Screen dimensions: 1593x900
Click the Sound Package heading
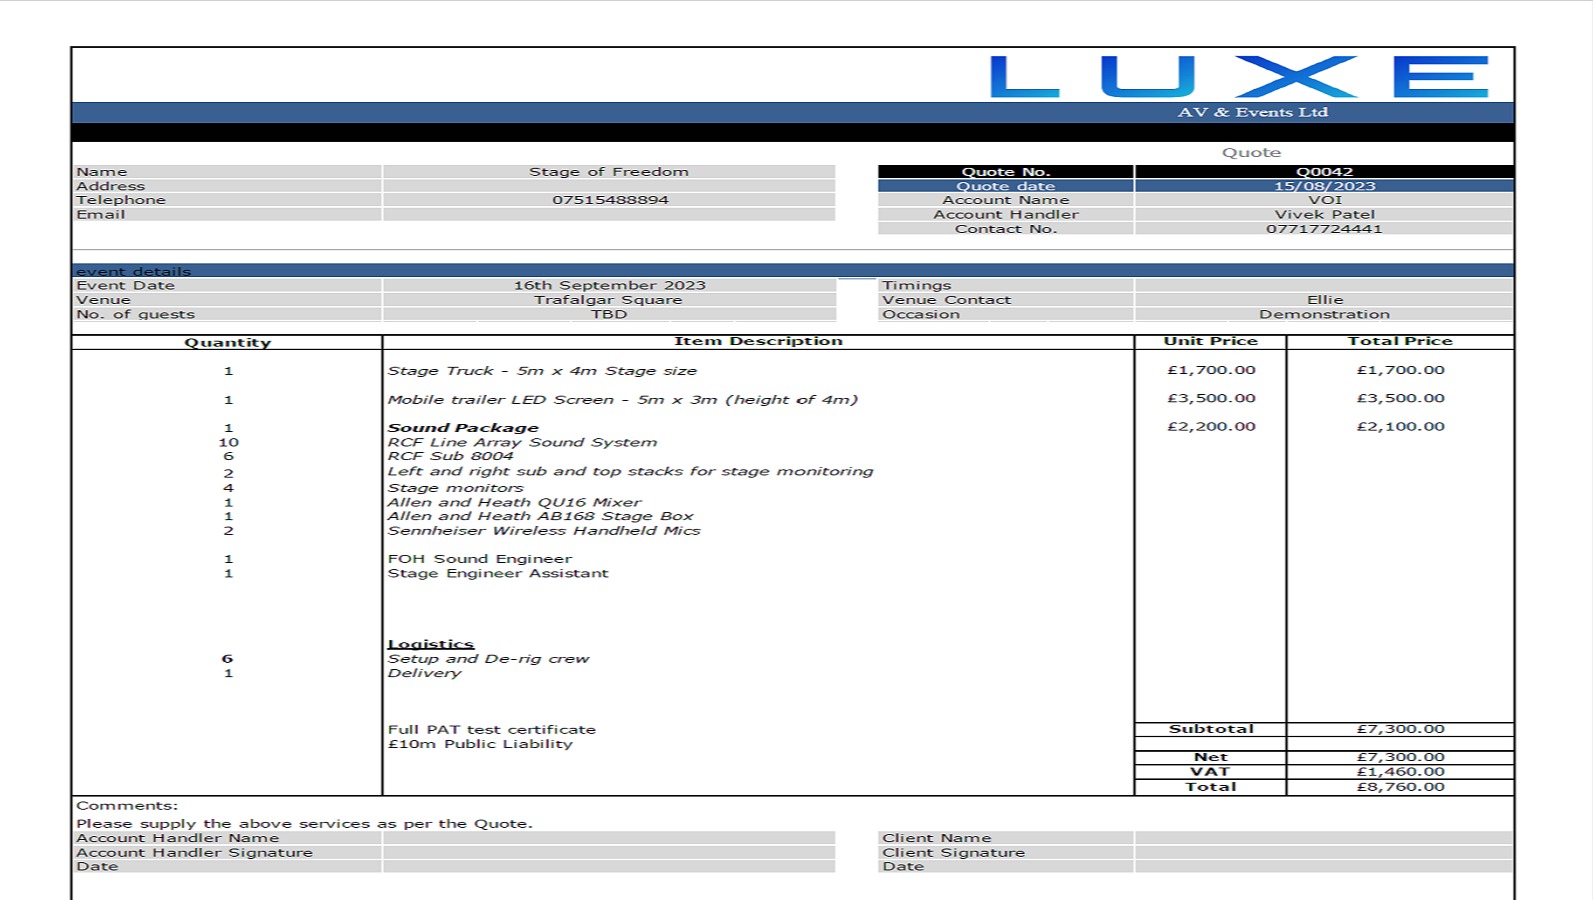click(x=463, y=427)
